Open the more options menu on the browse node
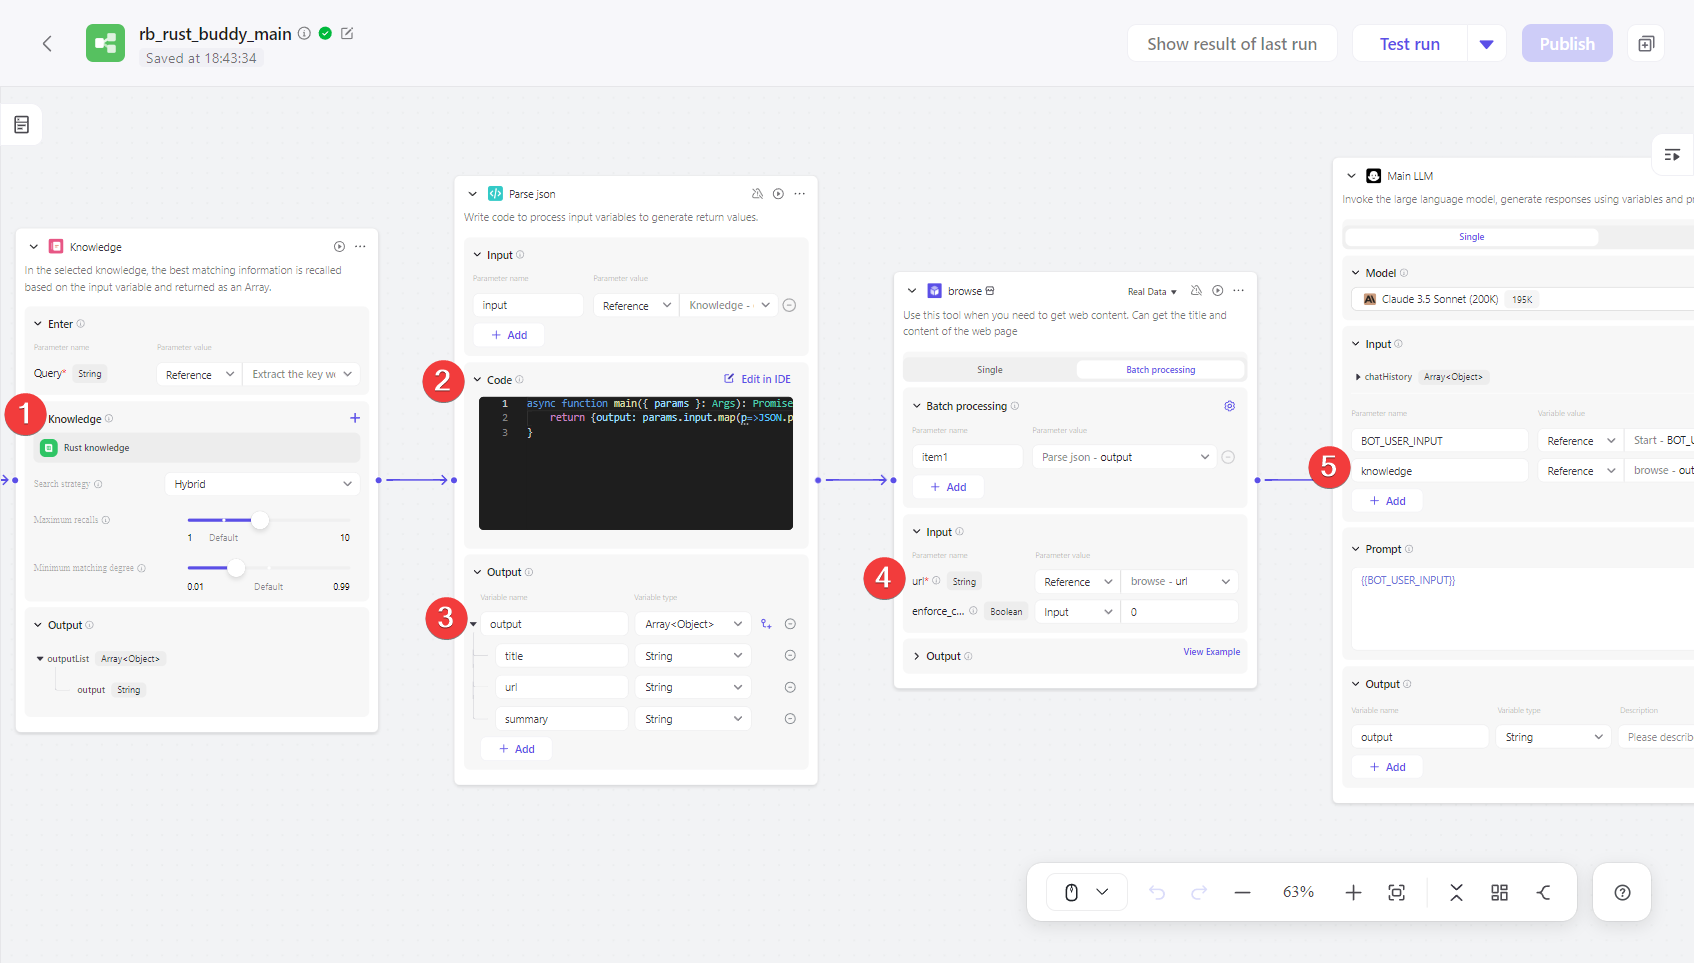The image size is (1694, 963). tap(1238, 290)
